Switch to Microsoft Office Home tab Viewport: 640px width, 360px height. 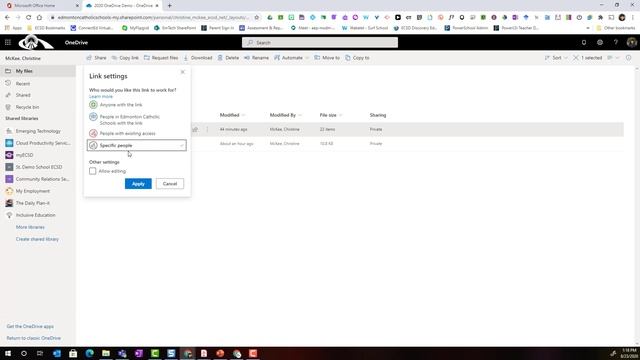click(x=35, y=6)
